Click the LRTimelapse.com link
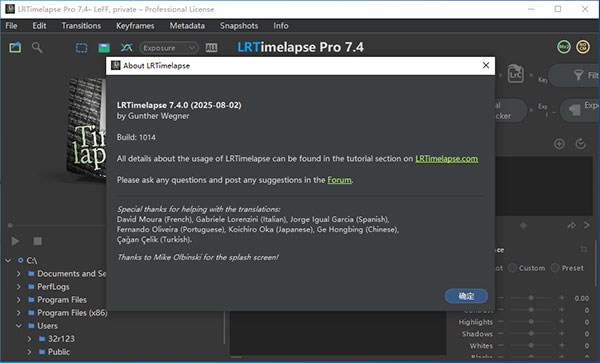Screen dimensions: 600x363 [447, 159]
